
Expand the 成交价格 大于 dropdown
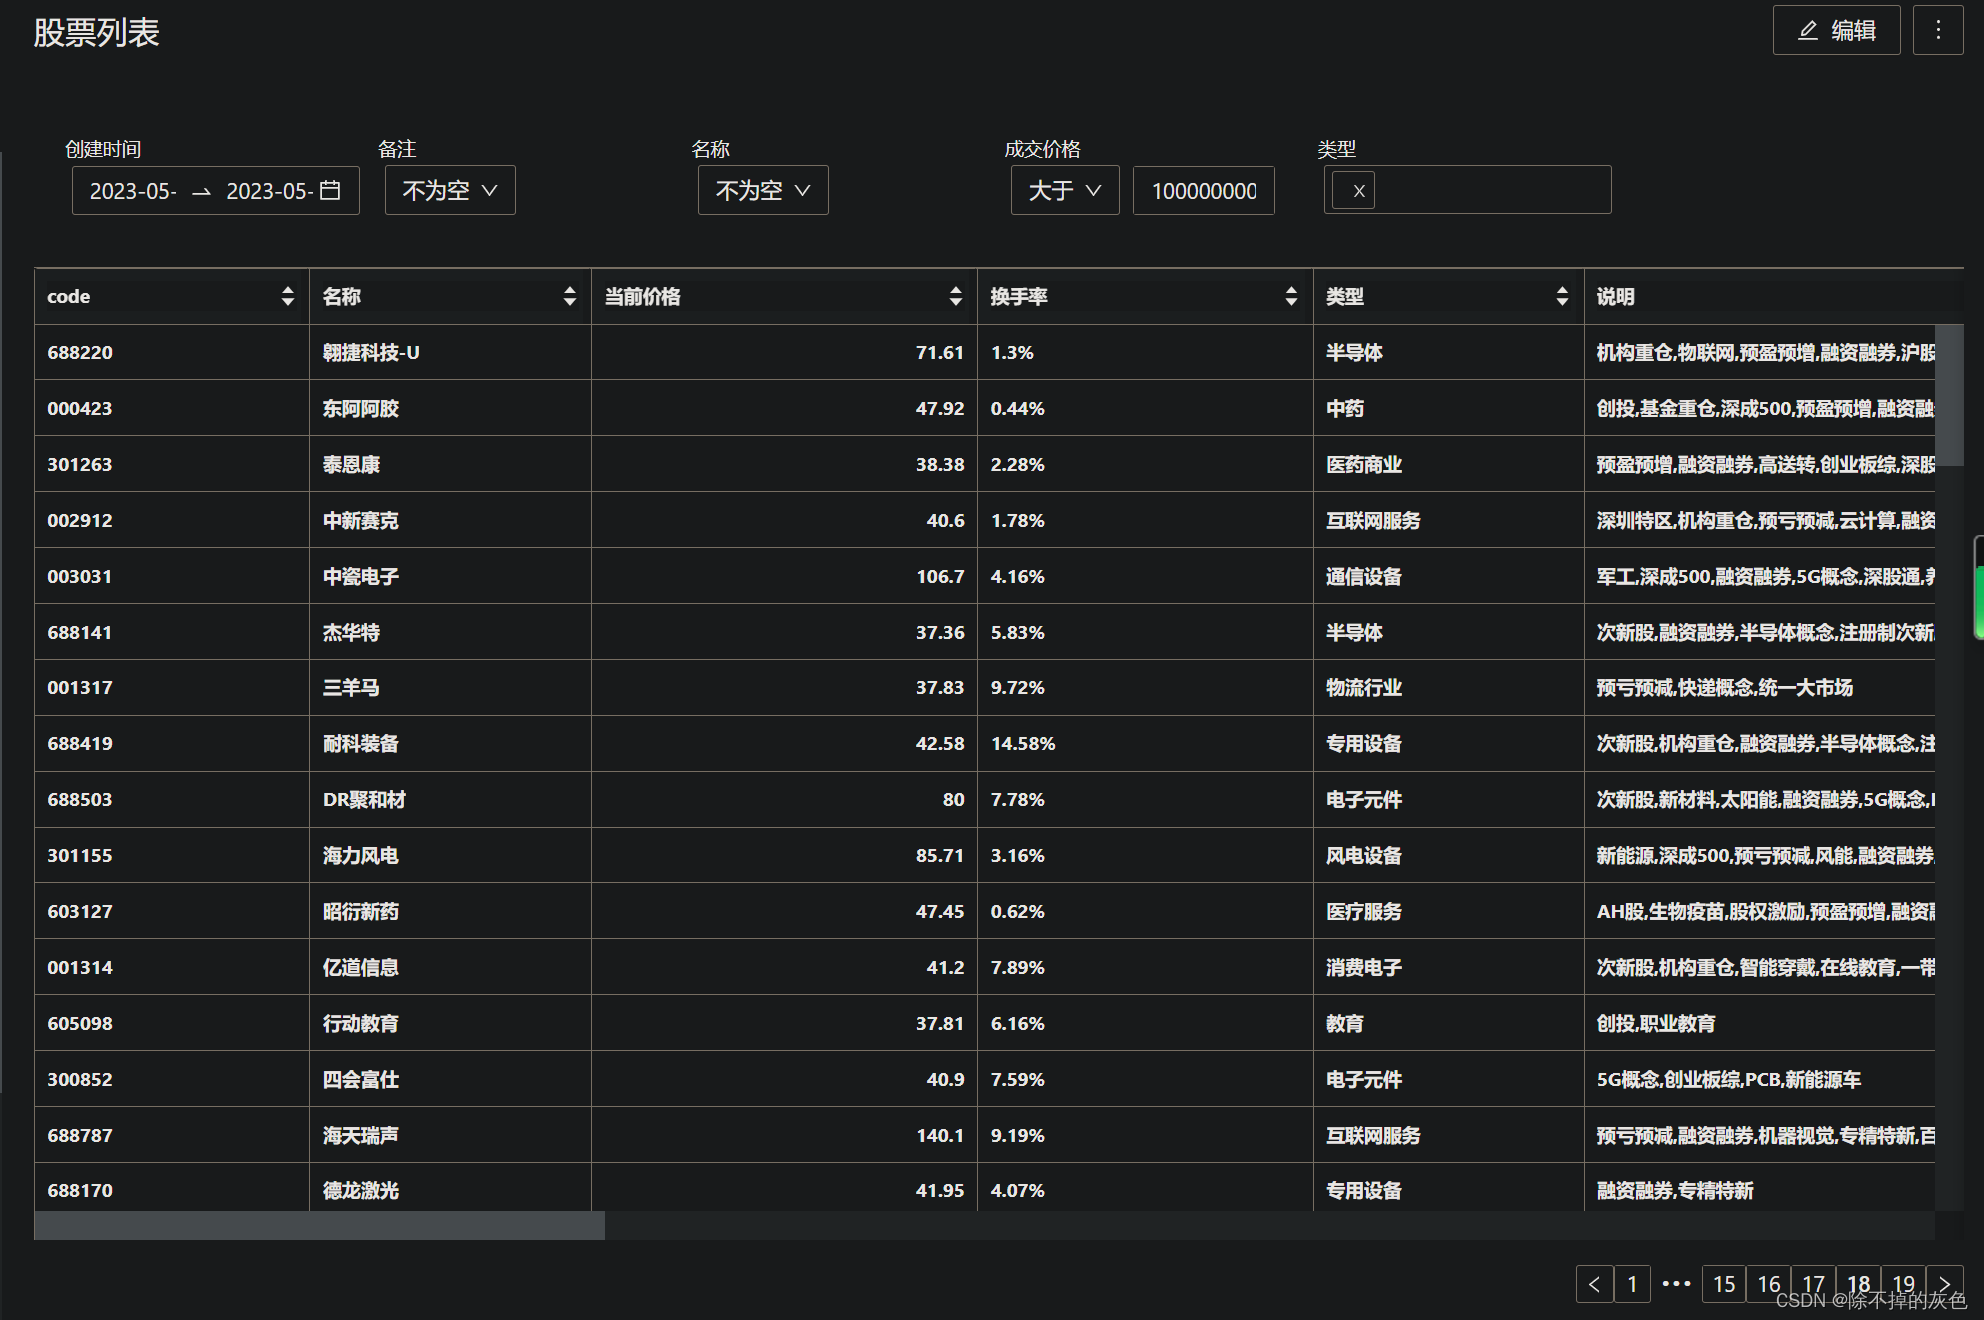click(1065, 190)
